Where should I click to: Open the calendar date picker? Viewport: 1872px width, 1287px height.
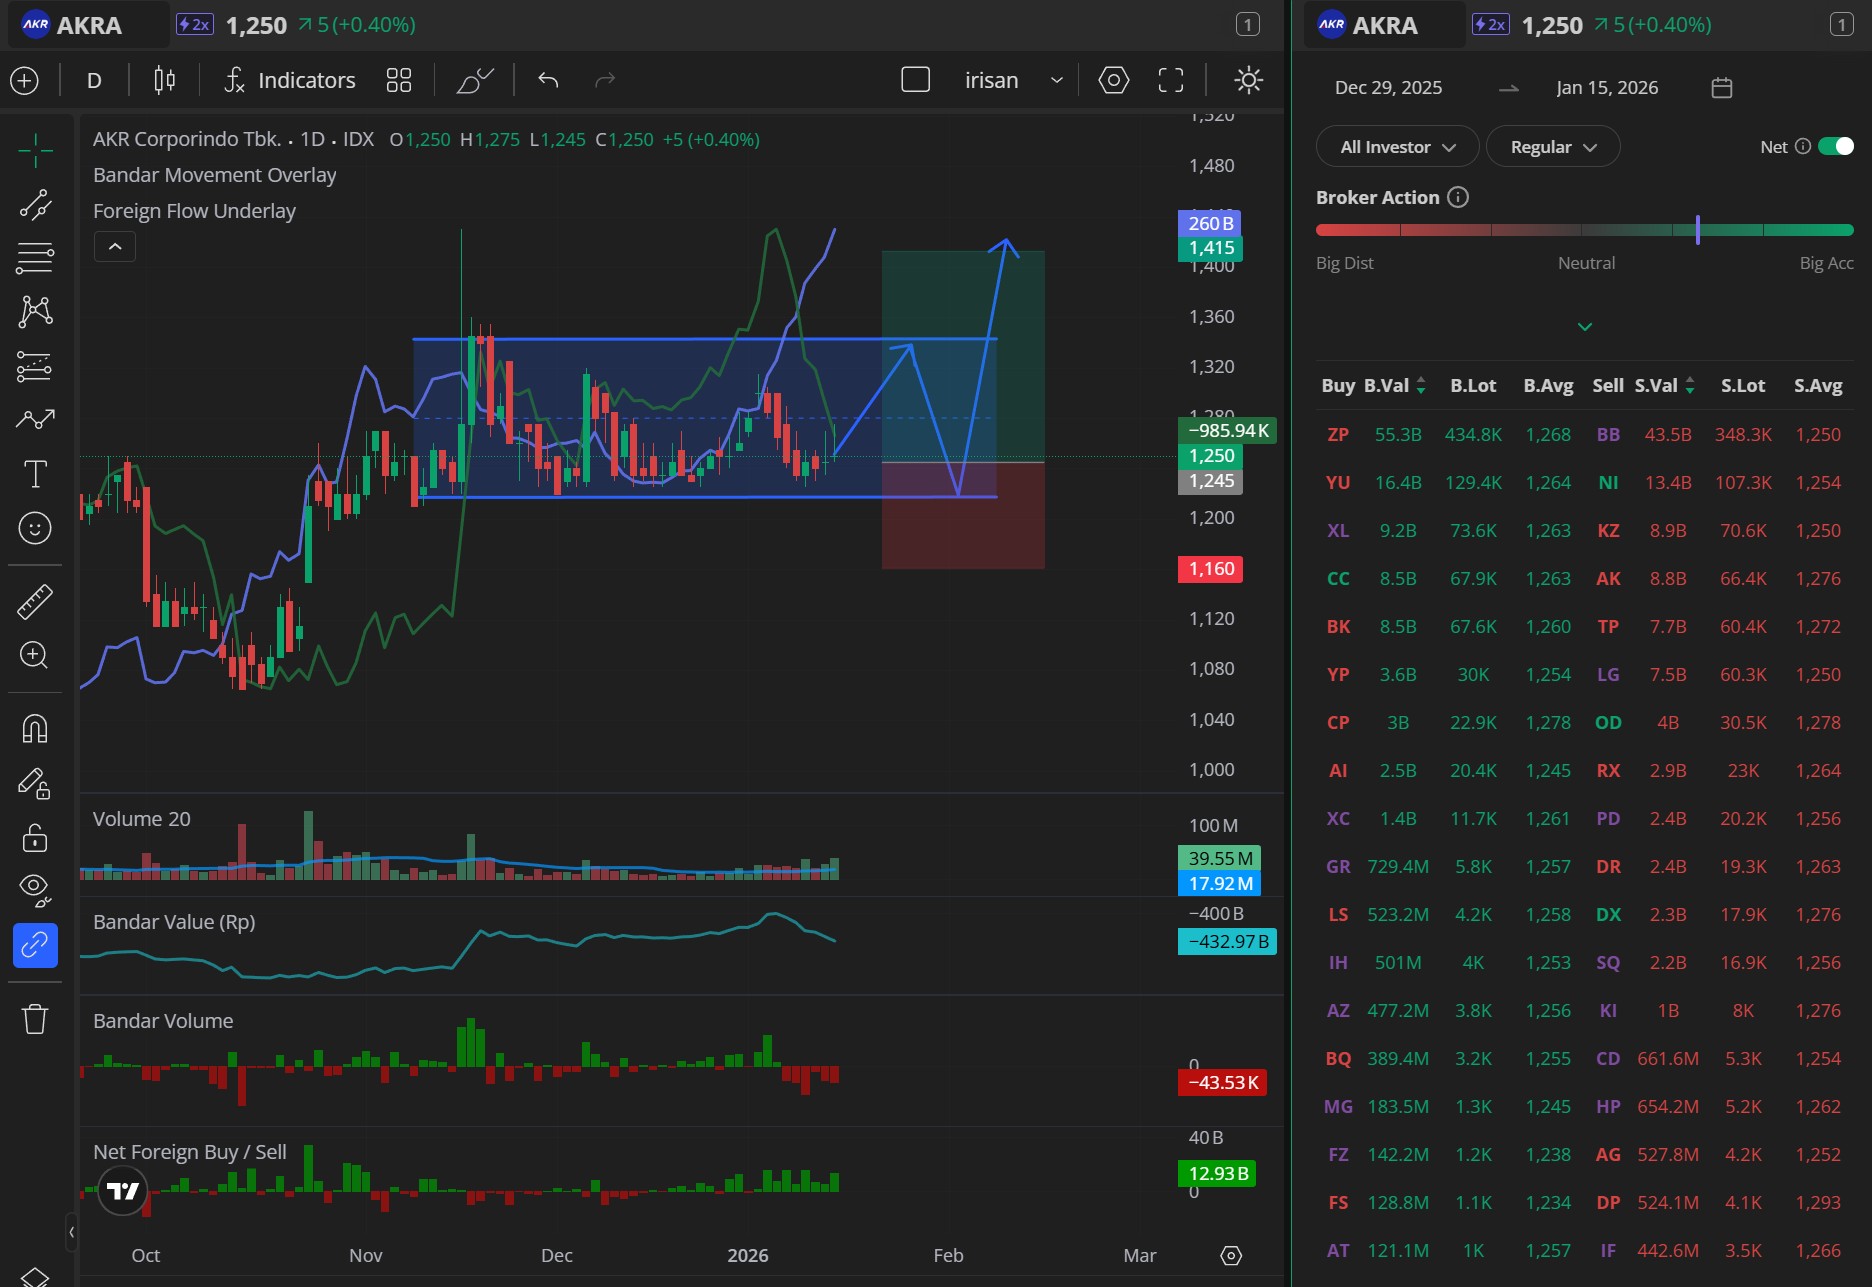[1721, 88]
